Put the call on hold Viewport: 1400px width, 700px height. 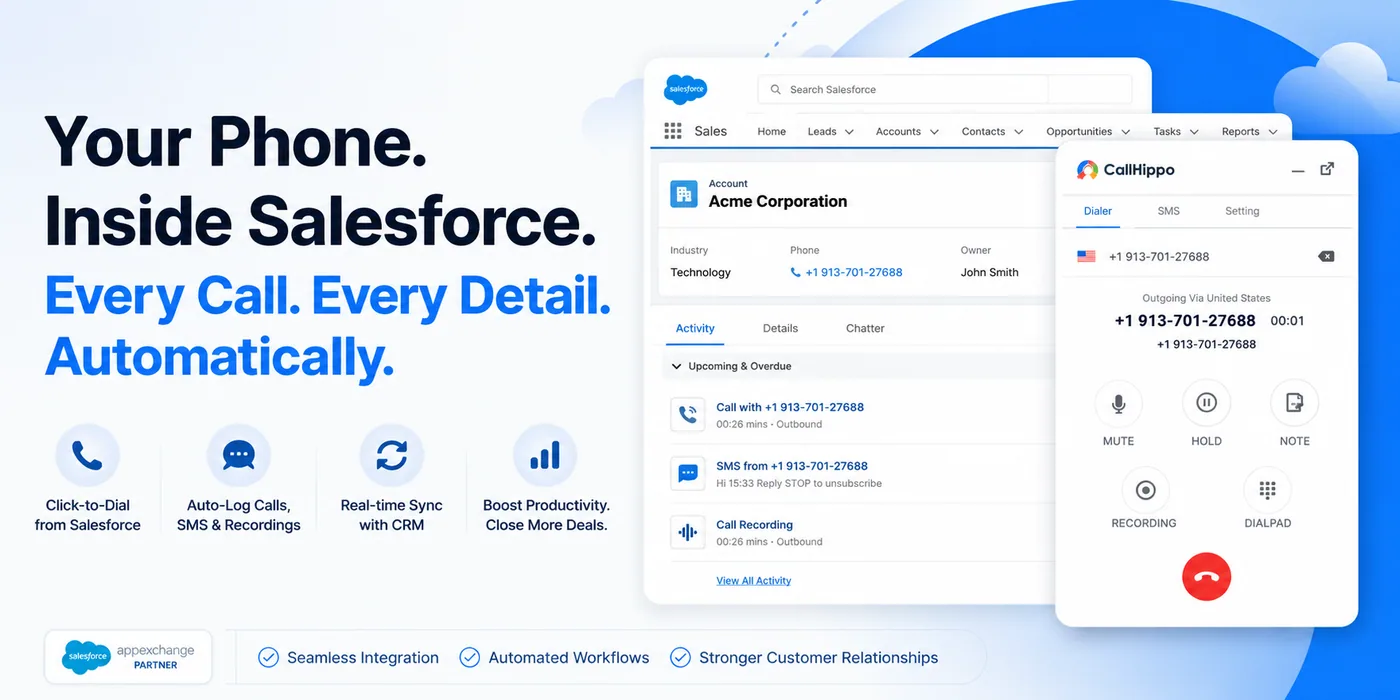click(x=1206, y=403)
